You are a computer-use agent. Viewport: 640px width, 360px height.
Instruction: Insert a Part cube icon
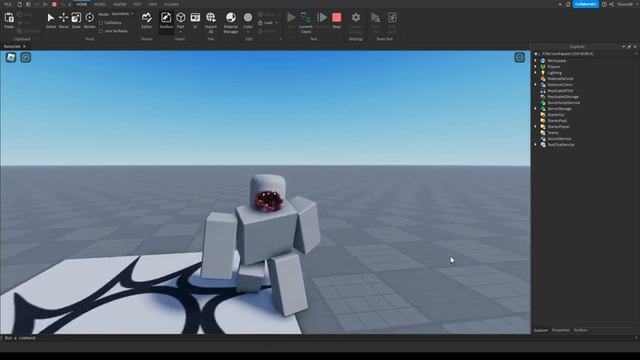pos(180,18)
